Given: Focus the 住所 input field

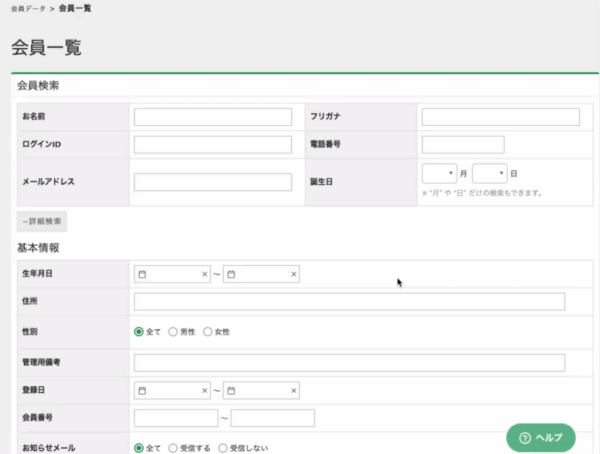Looking at the screenshot, I should pyautogui.click(x=349, y=302).
